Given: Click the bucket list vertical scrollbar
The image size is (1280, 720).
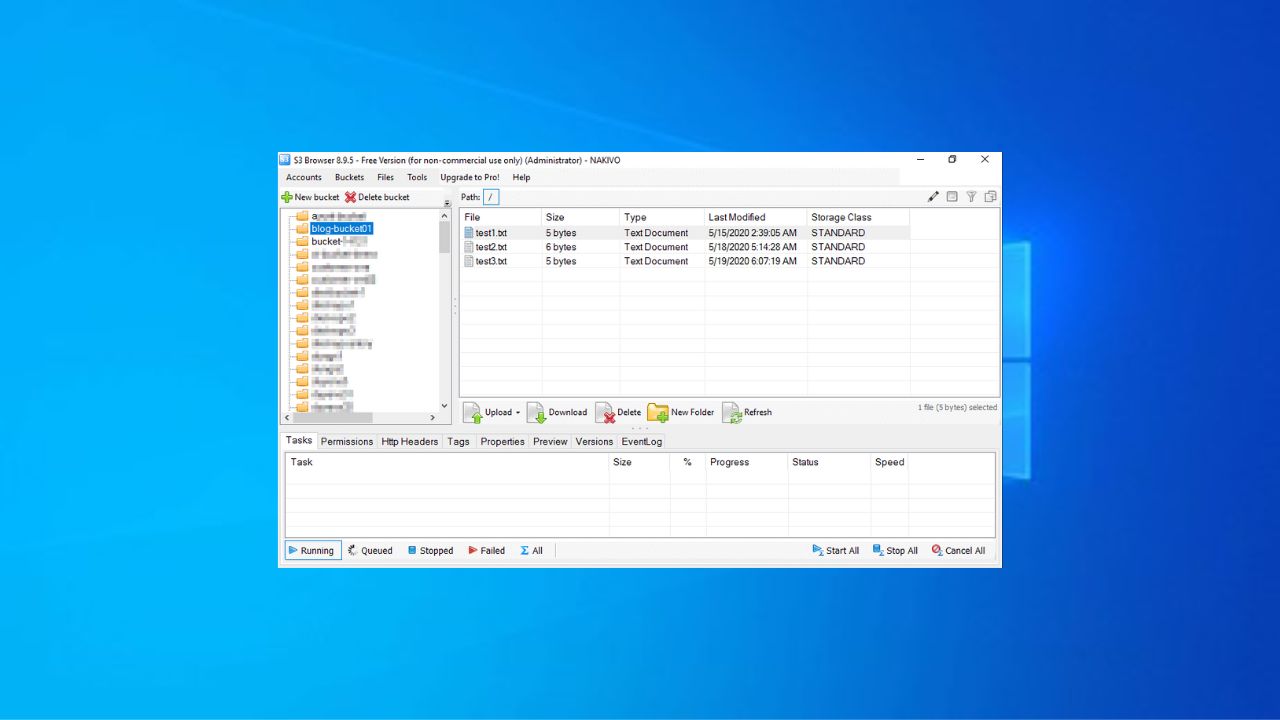Looking at the screenshot, I should pyautogui.click(x=445, y=237).
